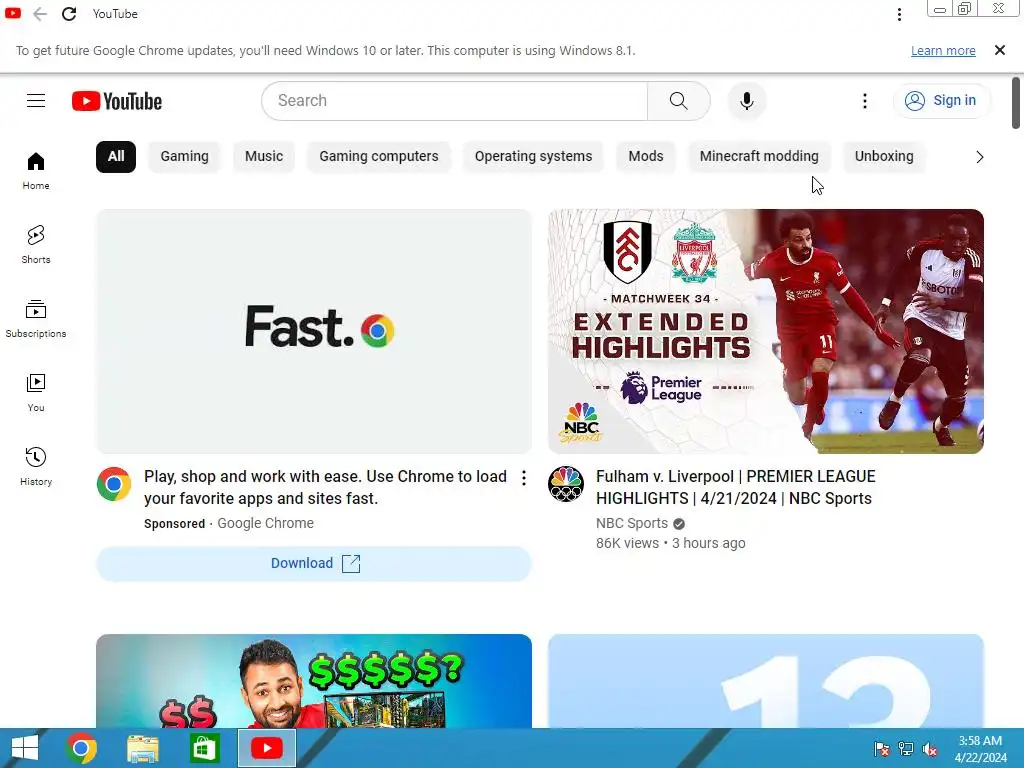Open Subscriptions in the sidebar
1024x768 pixels.
(x=36, y=319)
